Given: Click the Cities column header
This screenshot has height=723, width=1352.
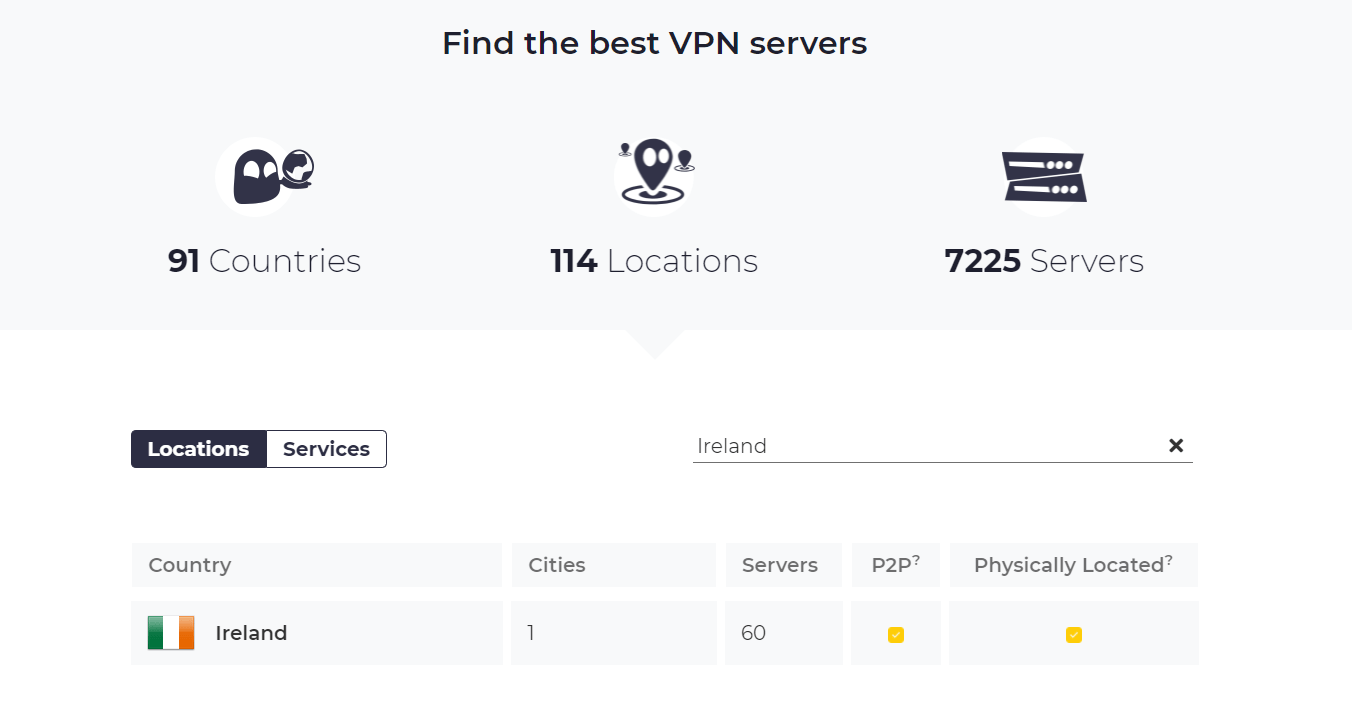Looking at the screenshot, I should 556,565.
